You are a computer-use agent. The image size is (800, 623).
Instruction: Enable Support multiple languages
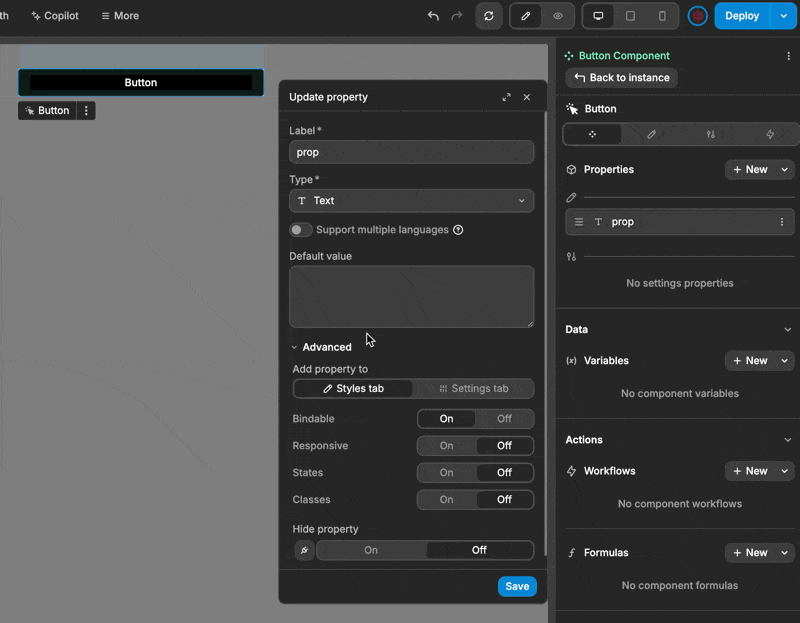click(300, 229)
